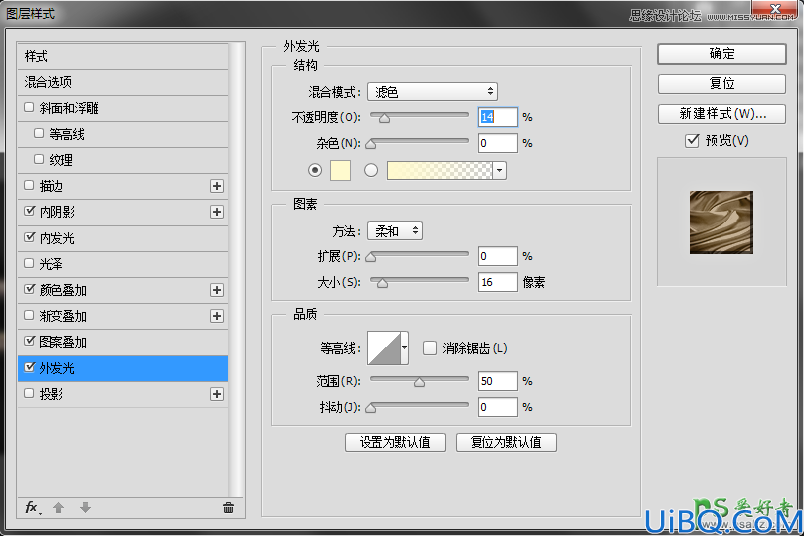Click the 范围 slider handle
Viewport: 804px width, 536px height.
point(419,382)
